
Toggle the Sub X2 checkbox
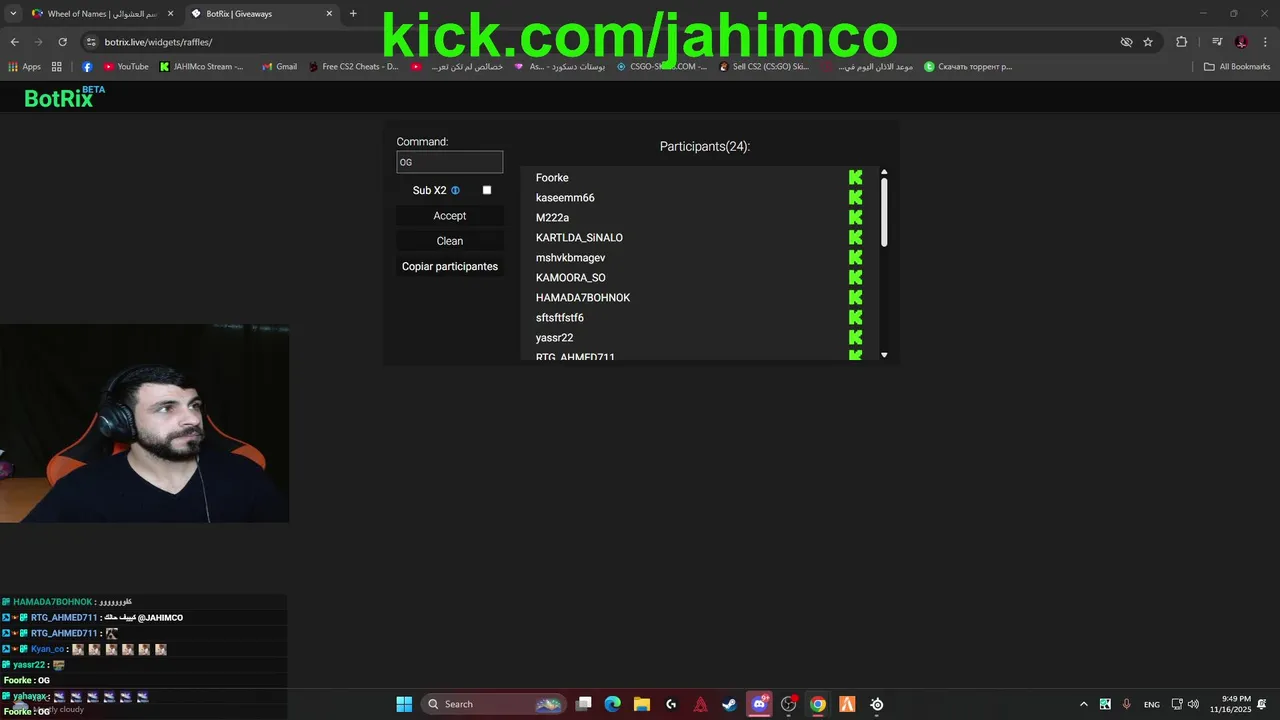click(487, 190)
